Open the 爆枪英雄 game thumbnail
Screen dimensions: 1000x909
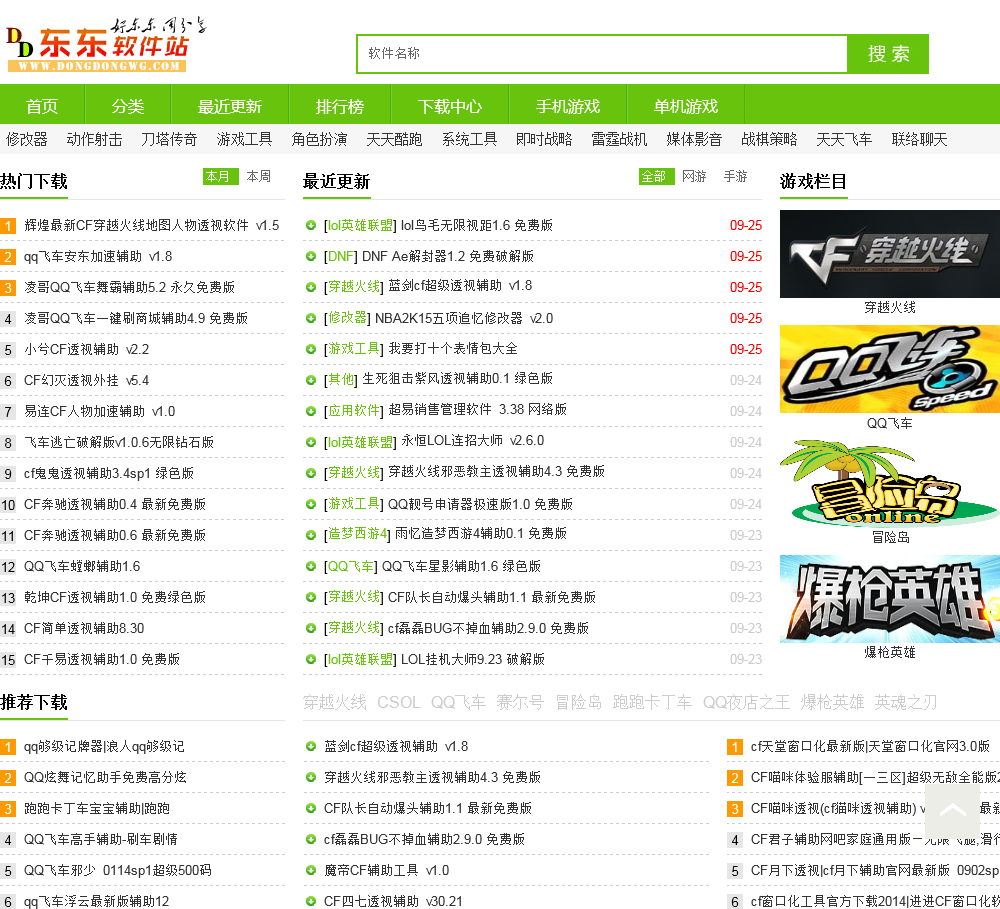point(890,598)
